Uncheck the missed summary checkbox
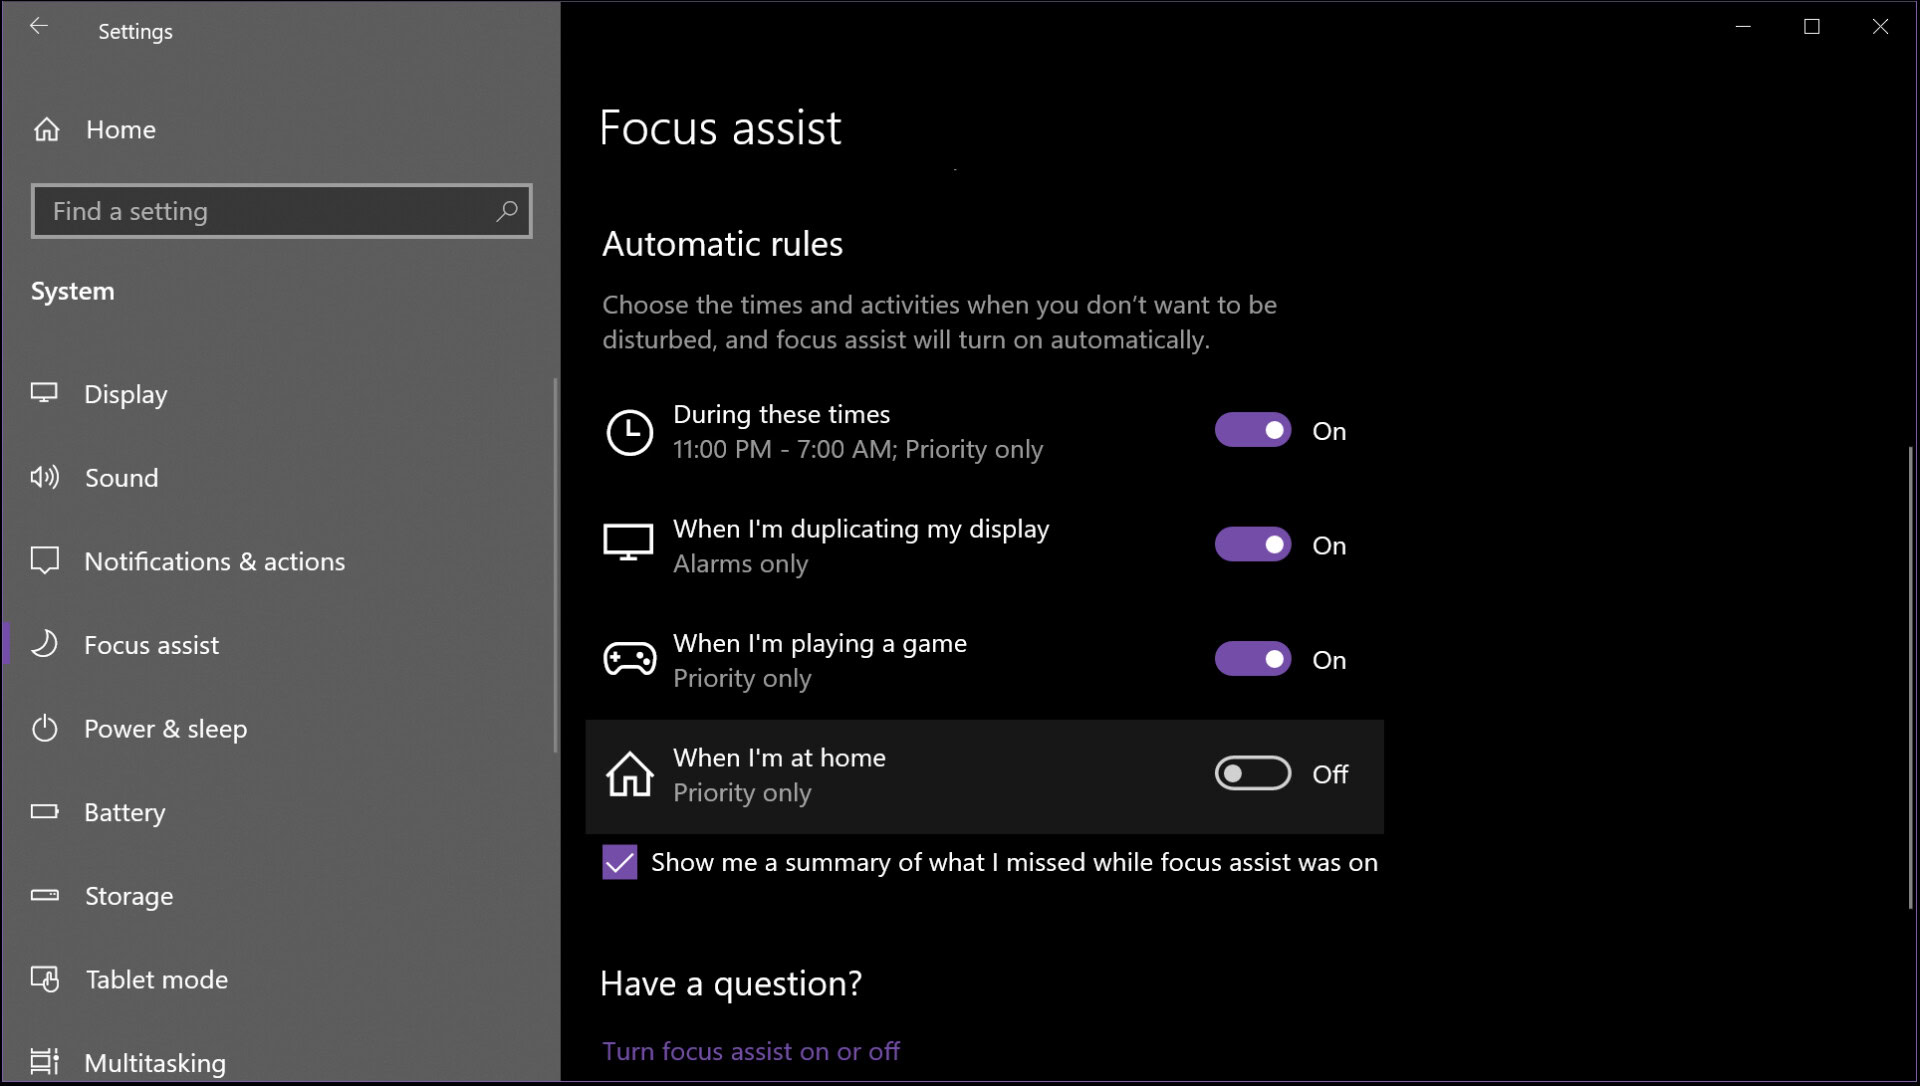Viewport: 1920px width, 1086px height. coord(618,862)
